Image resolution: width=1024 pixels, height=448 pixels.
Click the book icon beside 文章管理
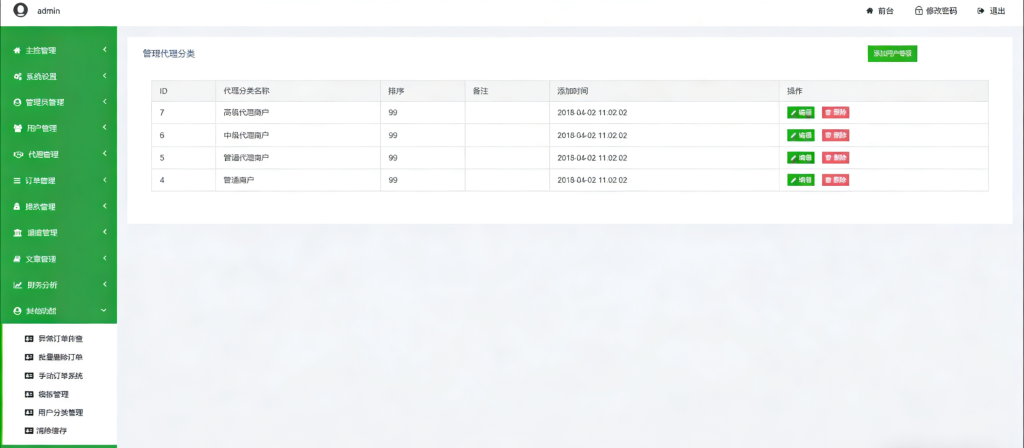click(x=18, y=259)
